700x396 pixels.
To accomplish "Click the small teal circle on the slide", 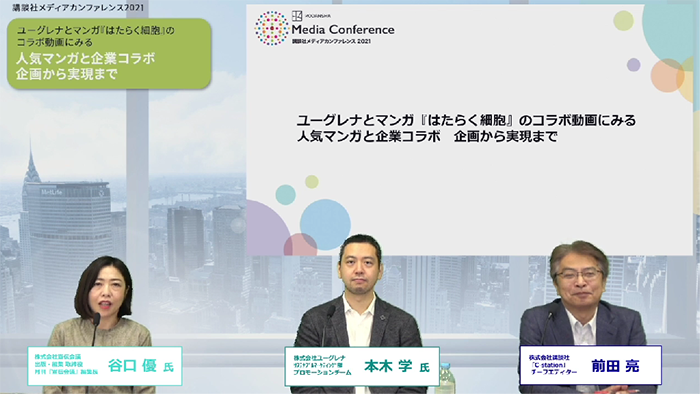I will click(x=286, y=195).
